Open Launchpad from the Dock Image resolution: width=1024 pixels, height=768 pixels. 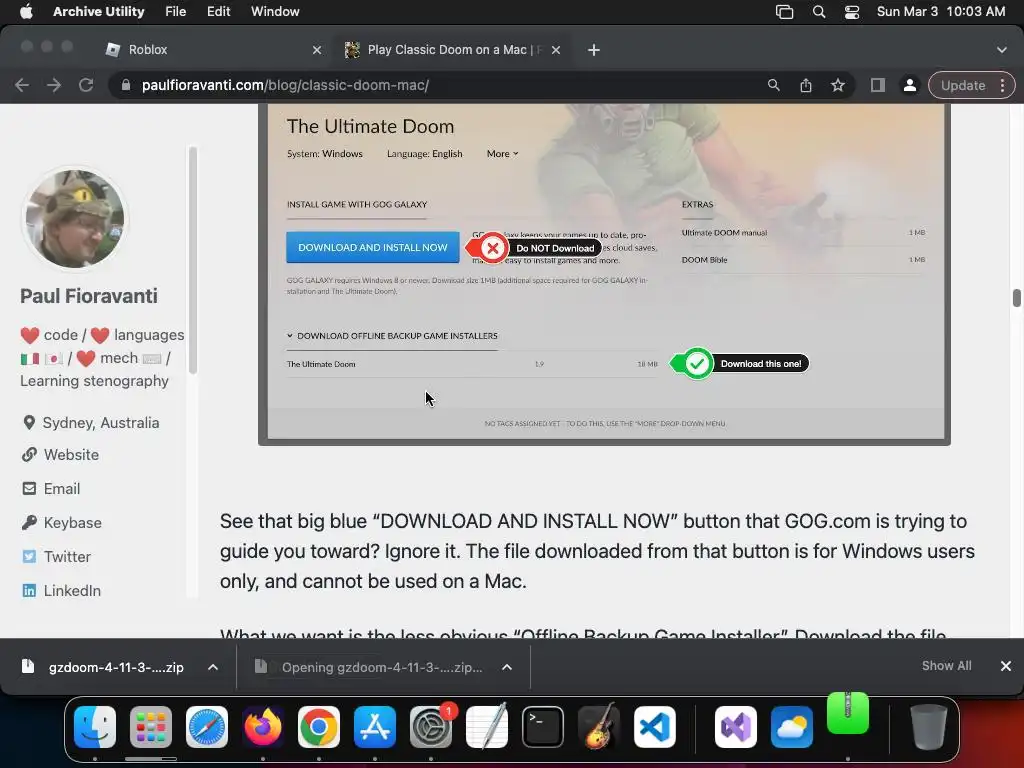point(151,727)
